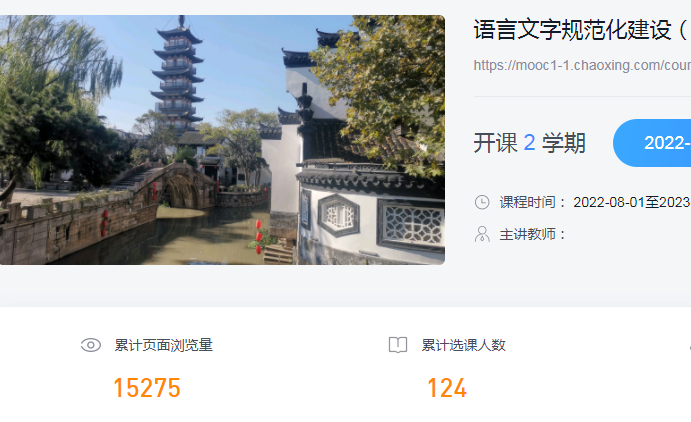Image resolution: width=691 pixels, height=422 pixels.
Task: Click the 累计选课人数 label
Action: pos(463,345)
